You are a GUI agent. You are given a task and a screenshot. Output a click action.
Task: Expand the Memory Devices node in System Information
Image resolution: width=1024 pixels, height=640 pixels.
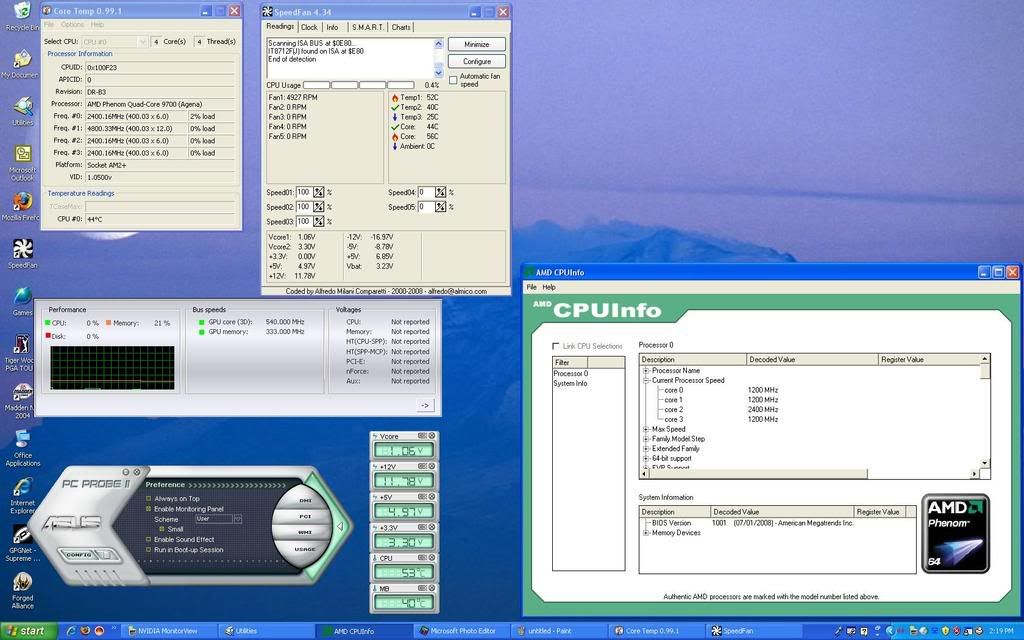[x=646, y=533]
